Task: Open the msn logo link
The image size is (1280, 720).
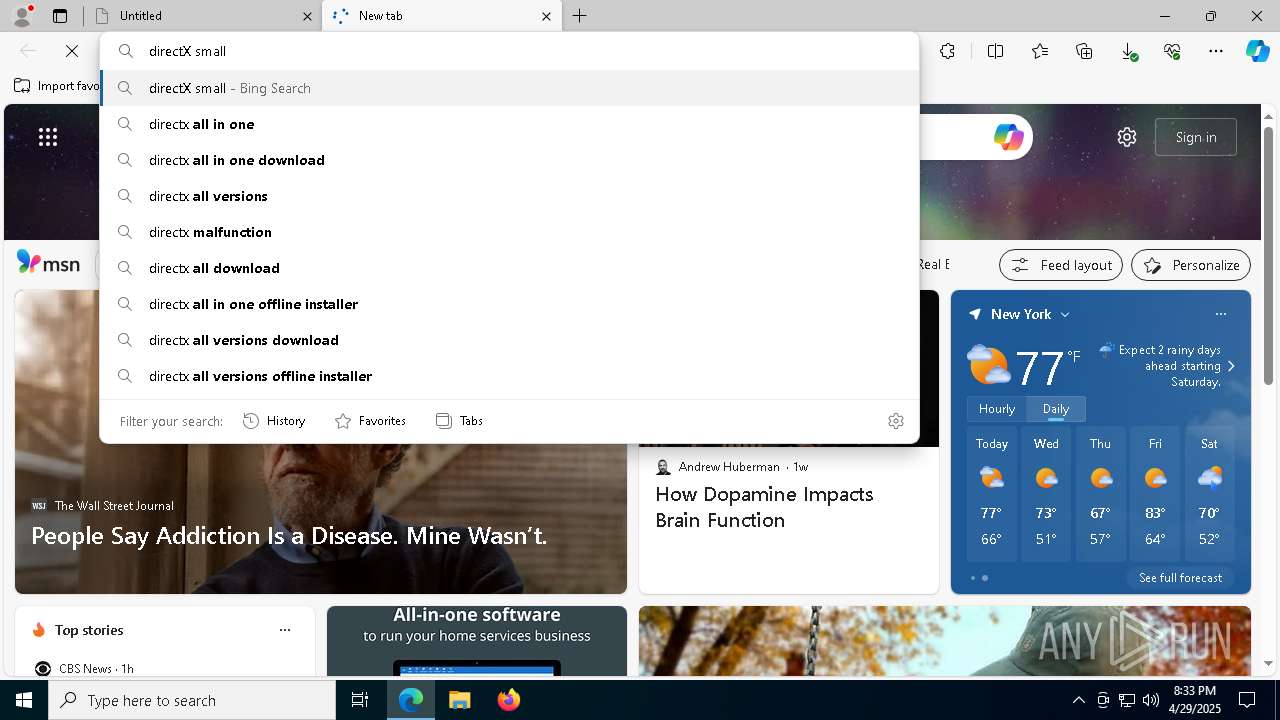Action: (48, 263)
